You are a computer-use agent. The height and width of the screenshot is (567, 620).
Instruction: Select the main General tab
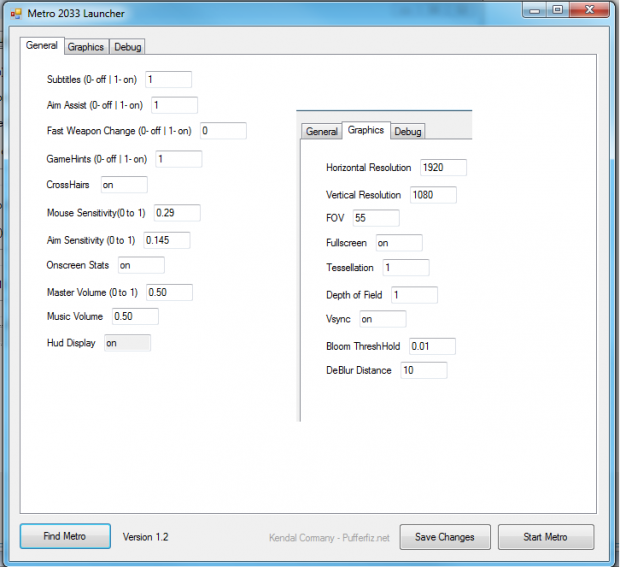click(42, 45)
